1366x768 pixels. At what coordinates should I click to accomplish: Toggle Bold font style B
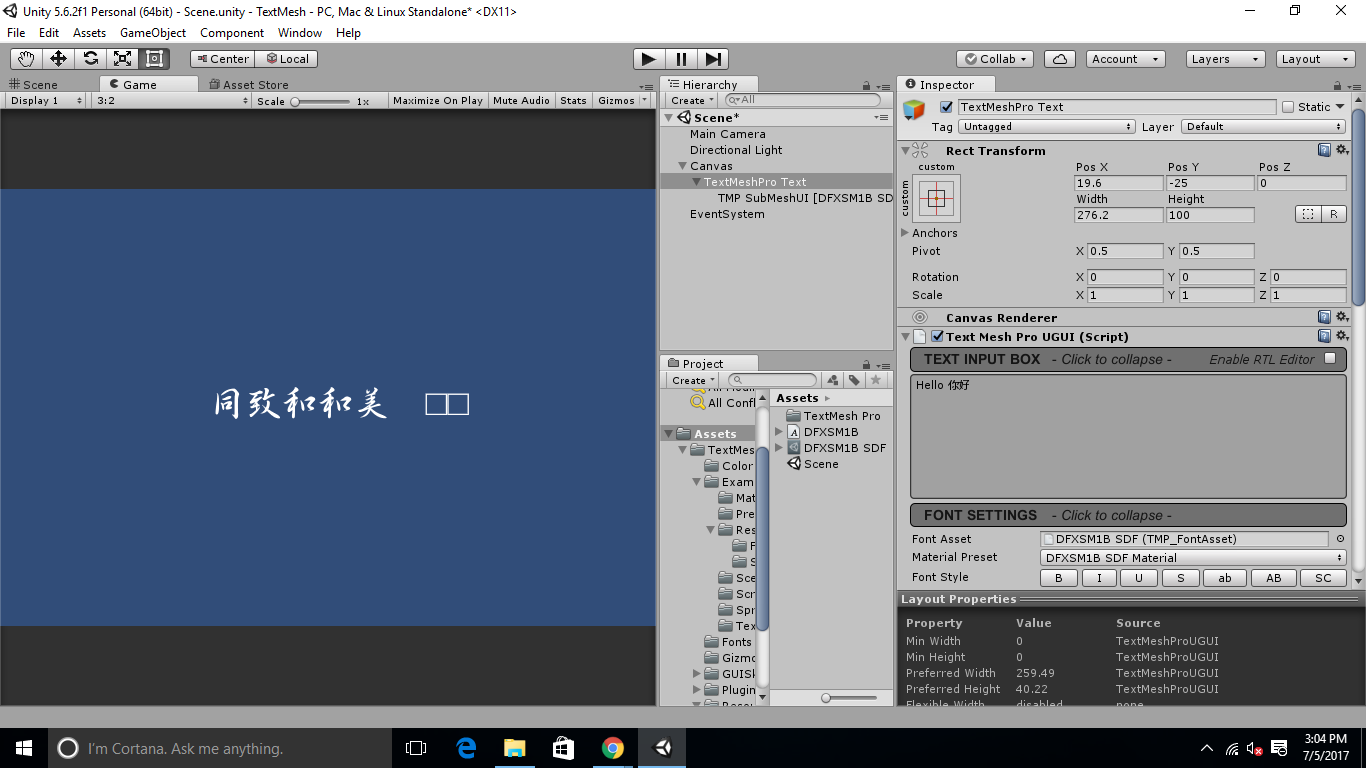click(x=1059, y=578)
